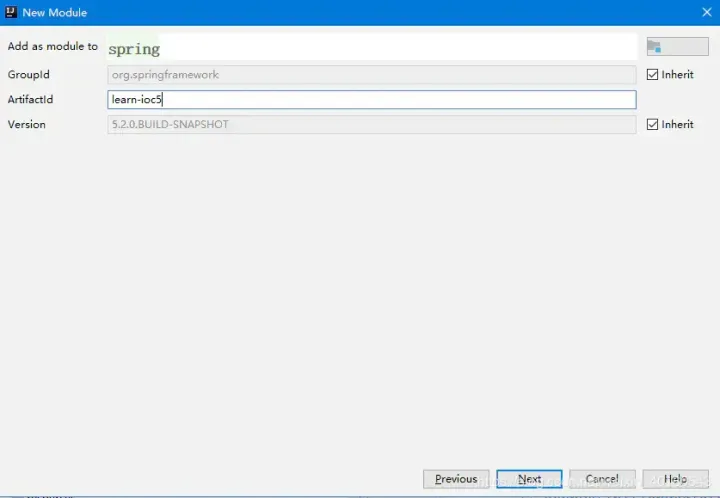
Task: Click the GroupId field org.springframework
Action: [371, 75]
